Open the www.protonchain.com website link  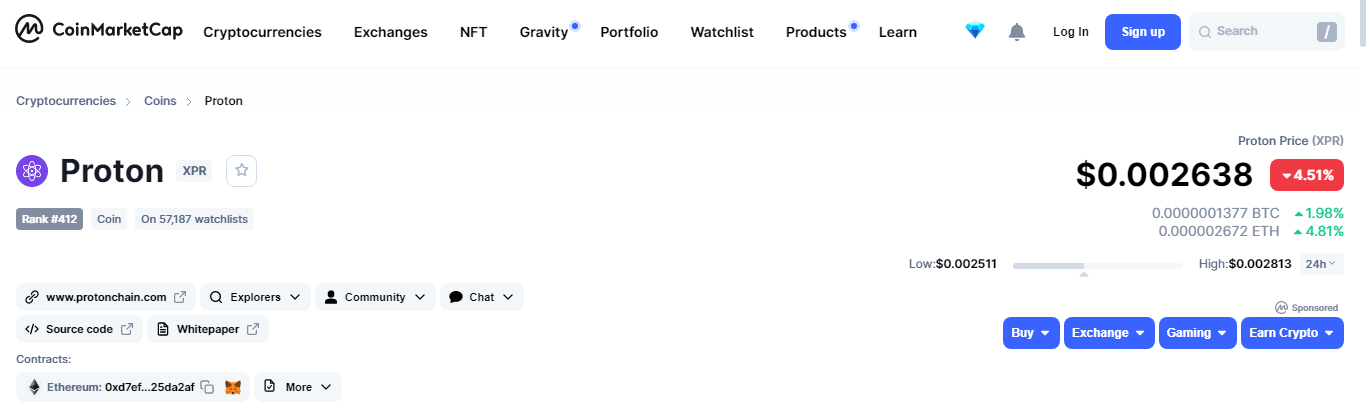(106, 297)
